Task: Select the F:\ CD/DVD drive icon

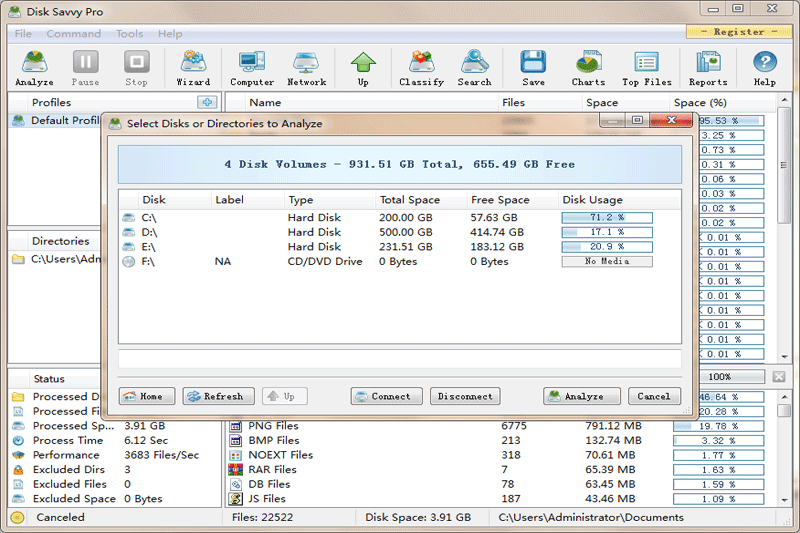Action: 129,262
